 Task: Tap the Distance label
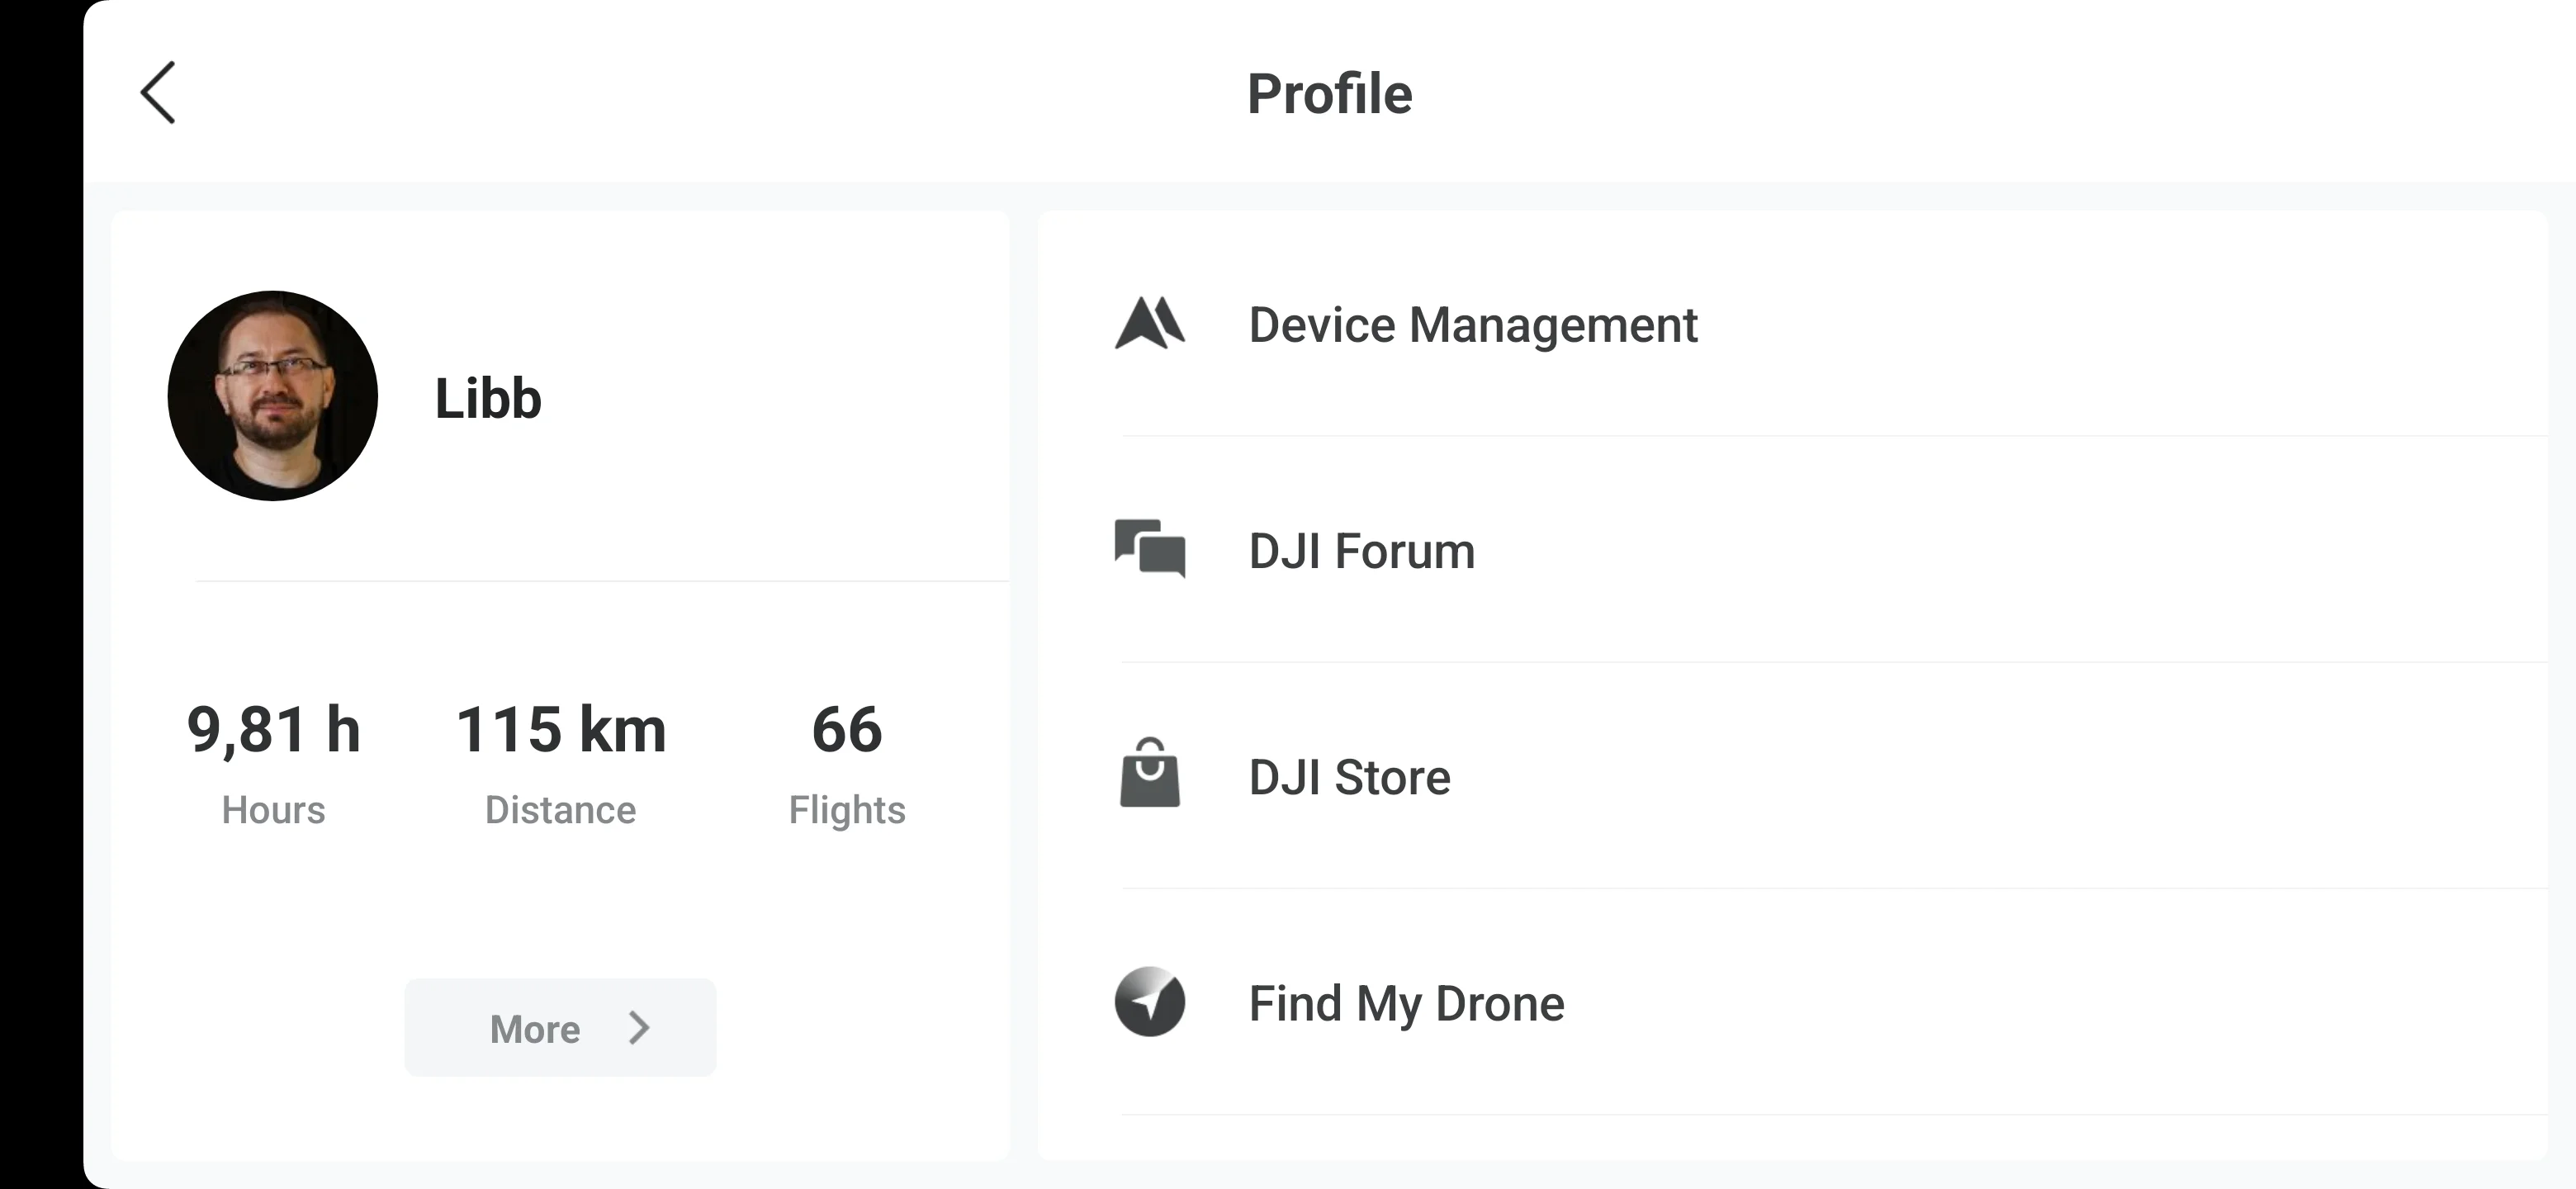coord(560,810)
